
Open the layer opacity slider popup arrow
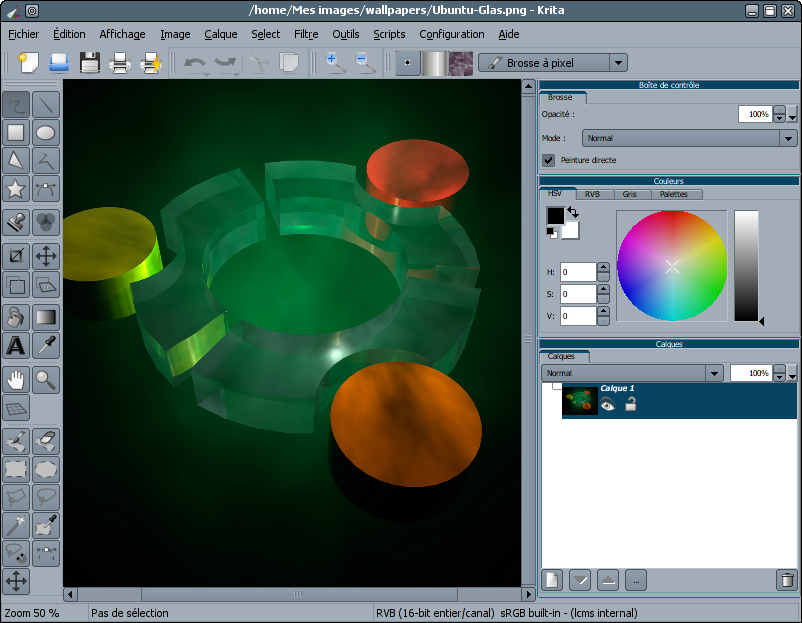792,373
